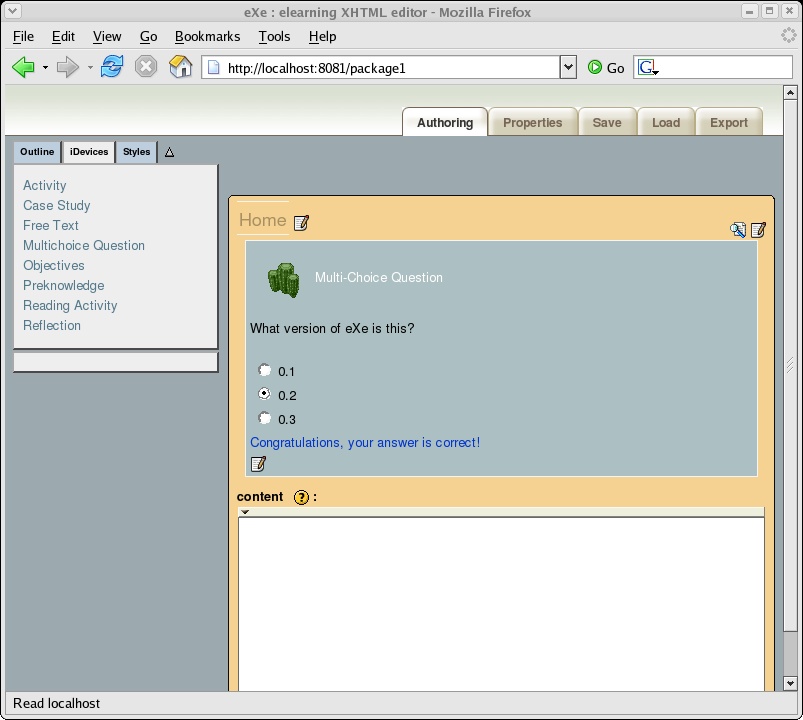Open the Help menu
The height and width of the screenshot is (720, 803).
pyautogui.click(x=323, y=36)
